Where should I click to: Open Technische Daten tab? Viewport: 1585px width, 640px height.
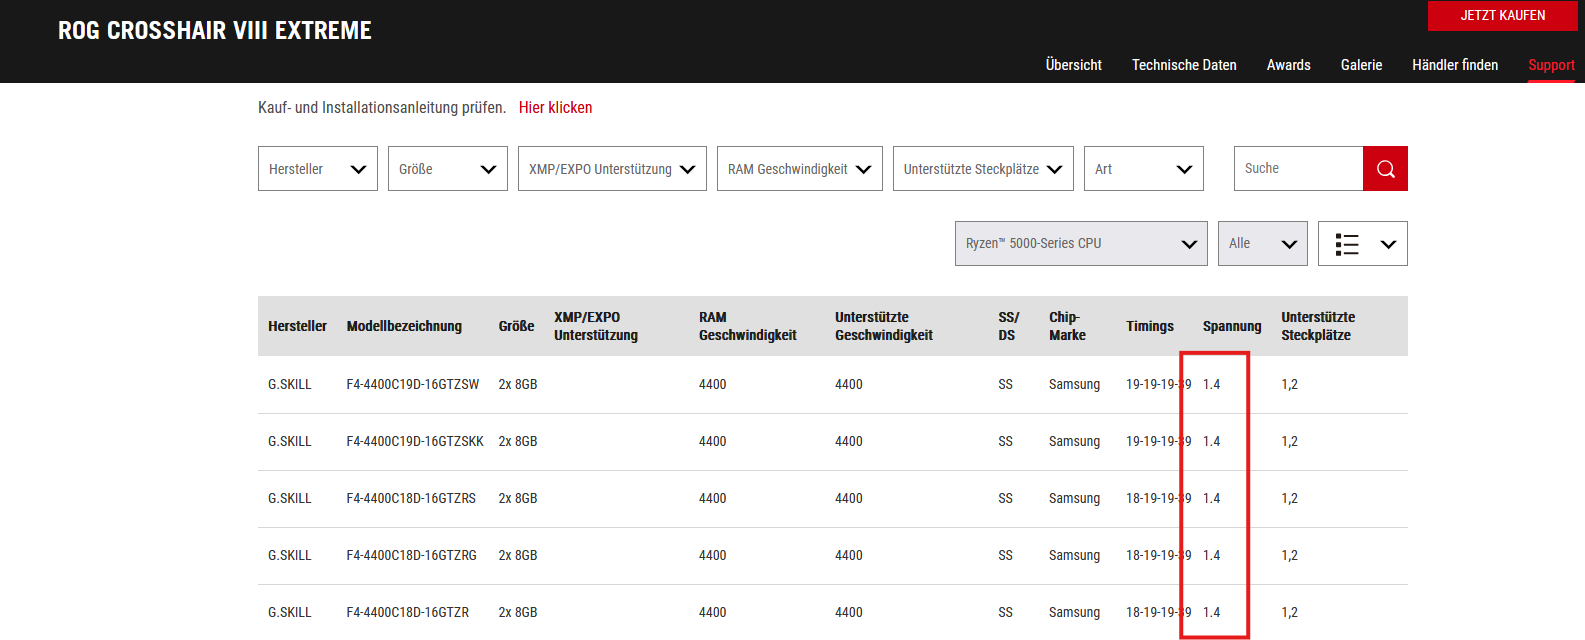pos(1184,65)
